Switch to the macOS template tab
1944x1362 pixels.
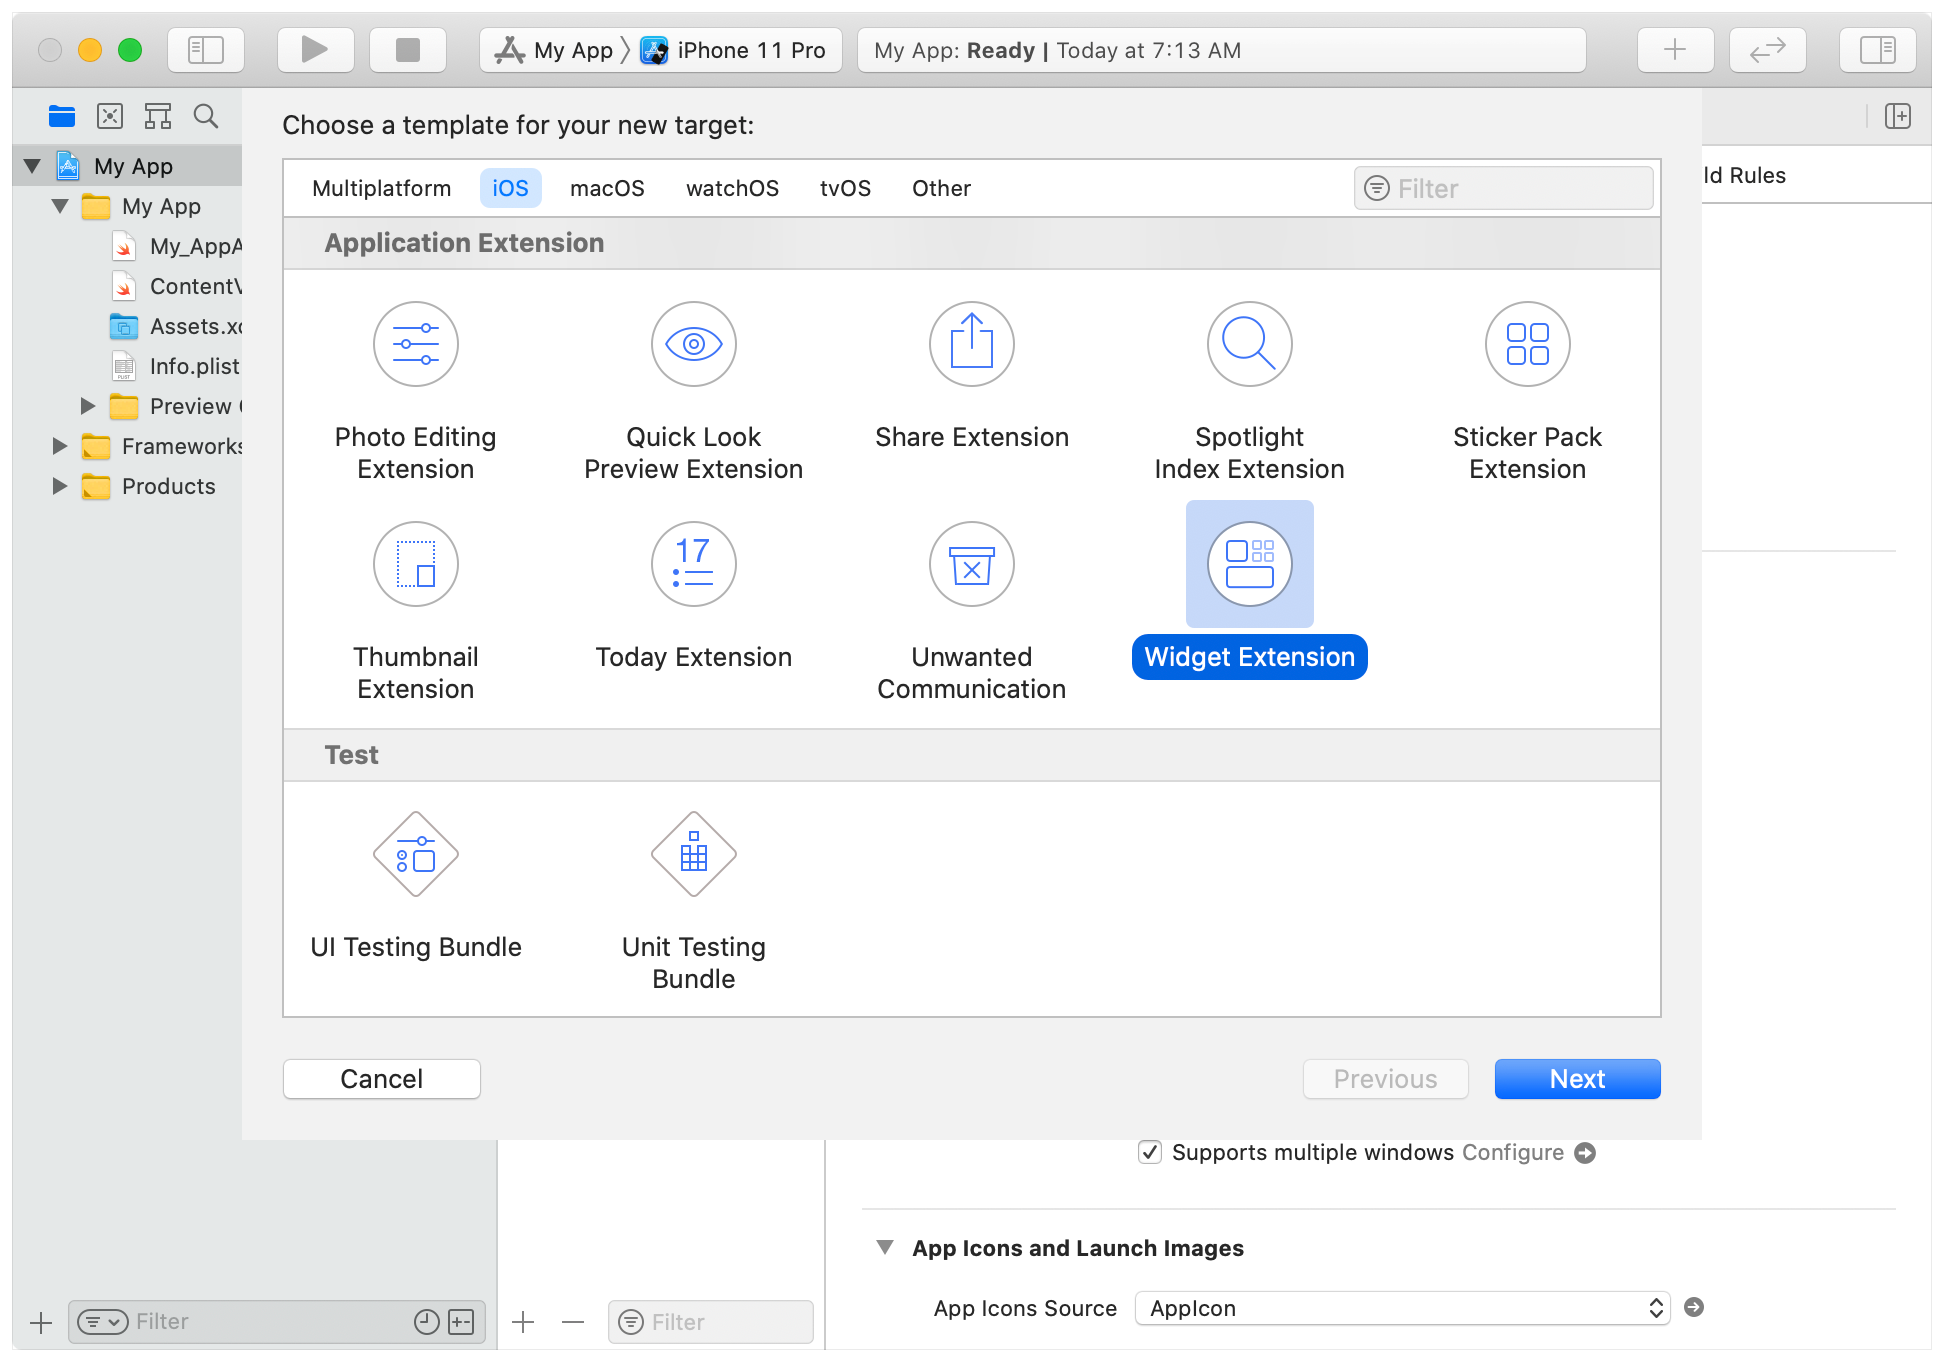pos(606,188)
